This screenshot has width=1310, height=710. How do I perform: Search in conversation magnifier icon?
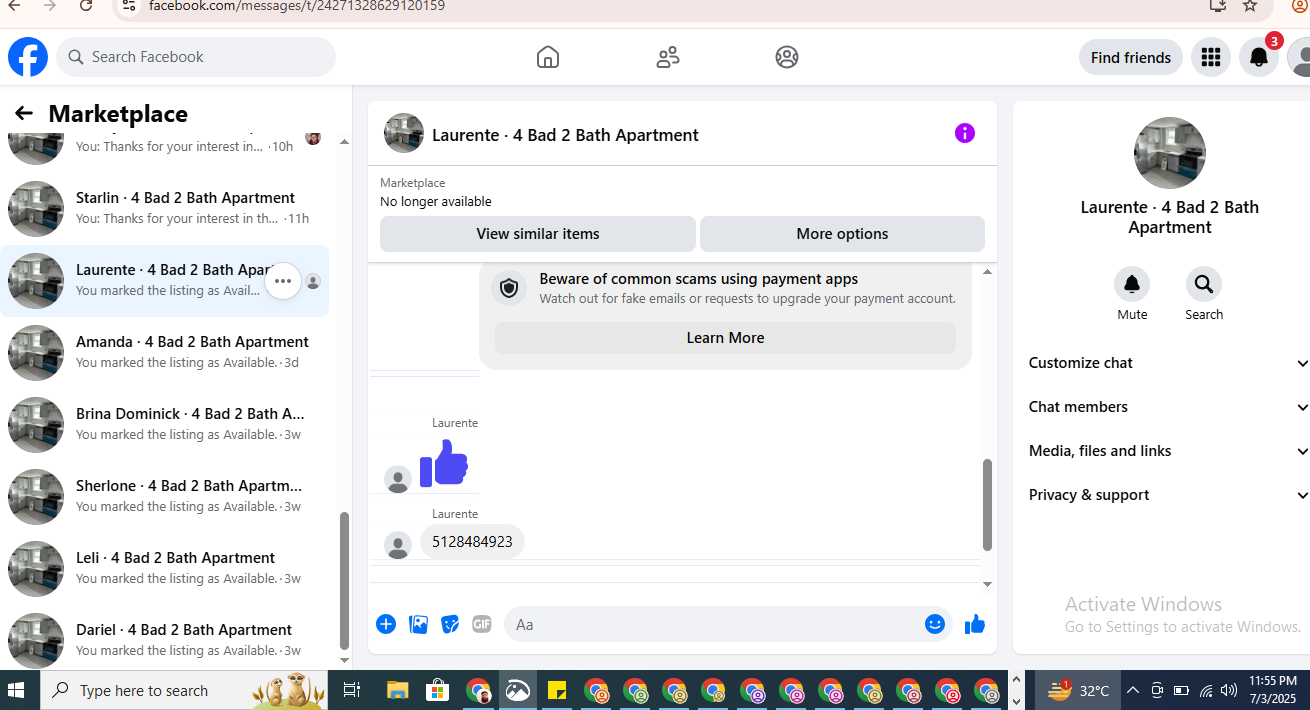[1204, 284]
